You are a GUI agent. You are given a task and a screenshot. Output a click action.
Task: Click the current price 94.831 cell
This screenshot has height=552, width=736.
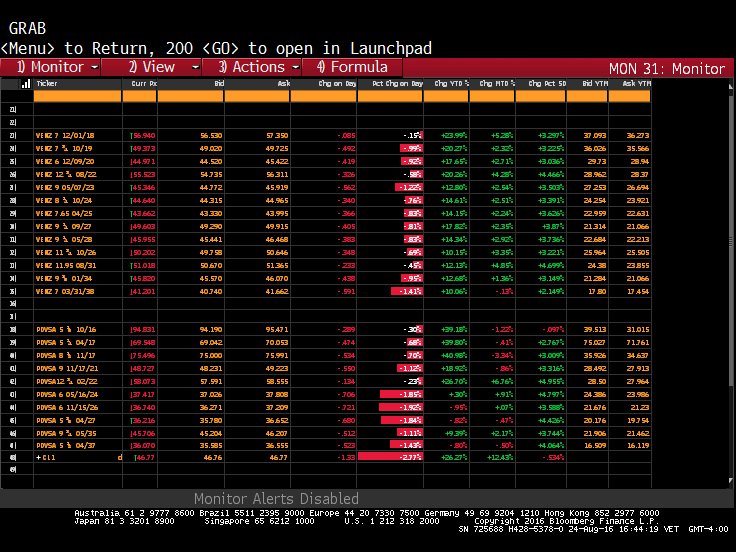pos(143,330)
